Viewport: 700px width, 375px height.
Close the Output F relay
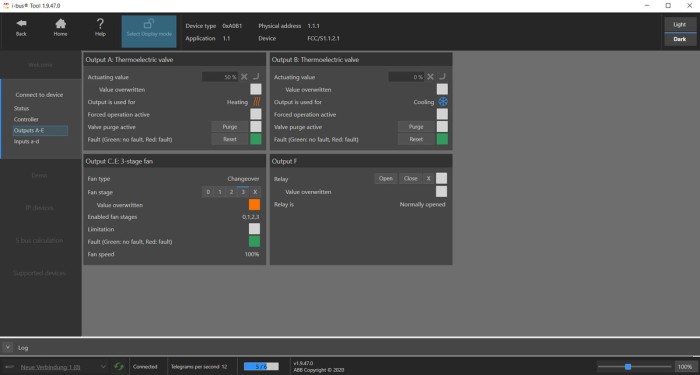coord(410,179)
